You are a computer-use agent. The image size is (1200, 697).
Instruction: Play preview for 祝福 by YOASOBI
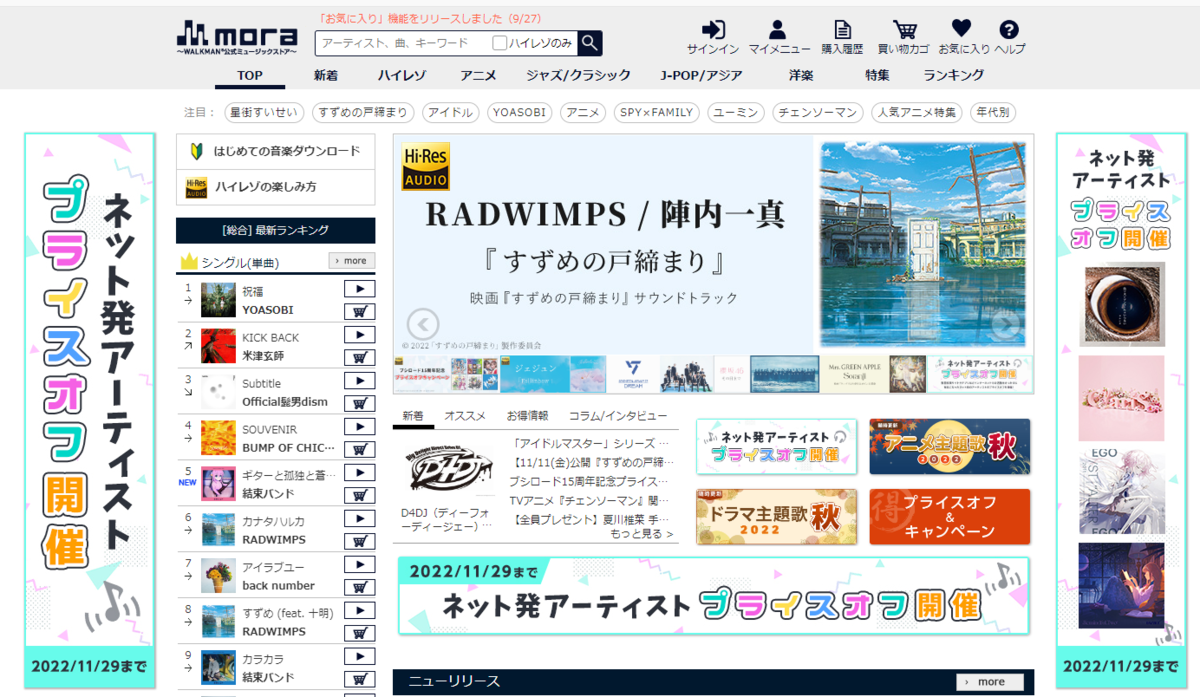(x=359, y=289)
